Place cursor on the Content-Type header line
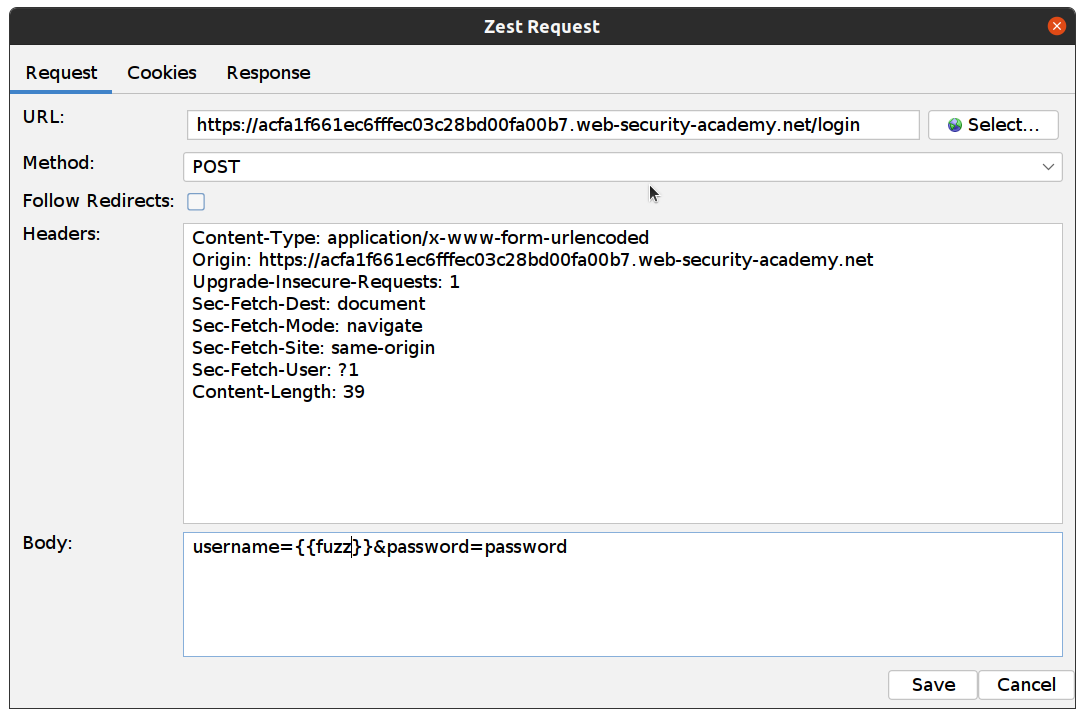The height and width of the screenshot is (718, 1085). [x=420, y=238]
